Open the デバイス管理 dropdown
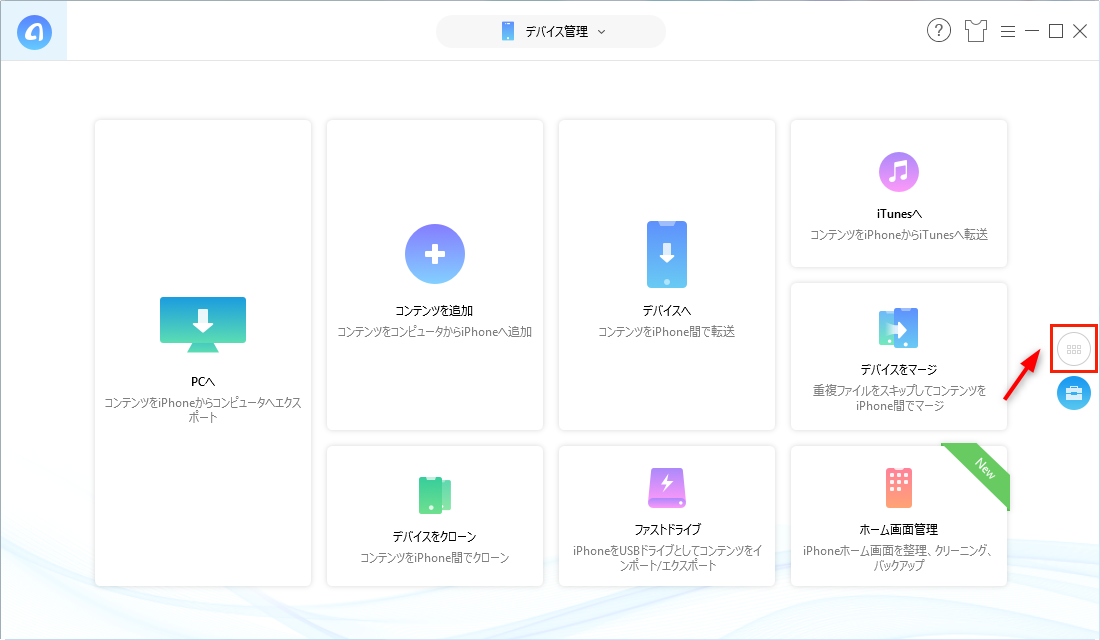1100x640 pixels. point(551,32)
